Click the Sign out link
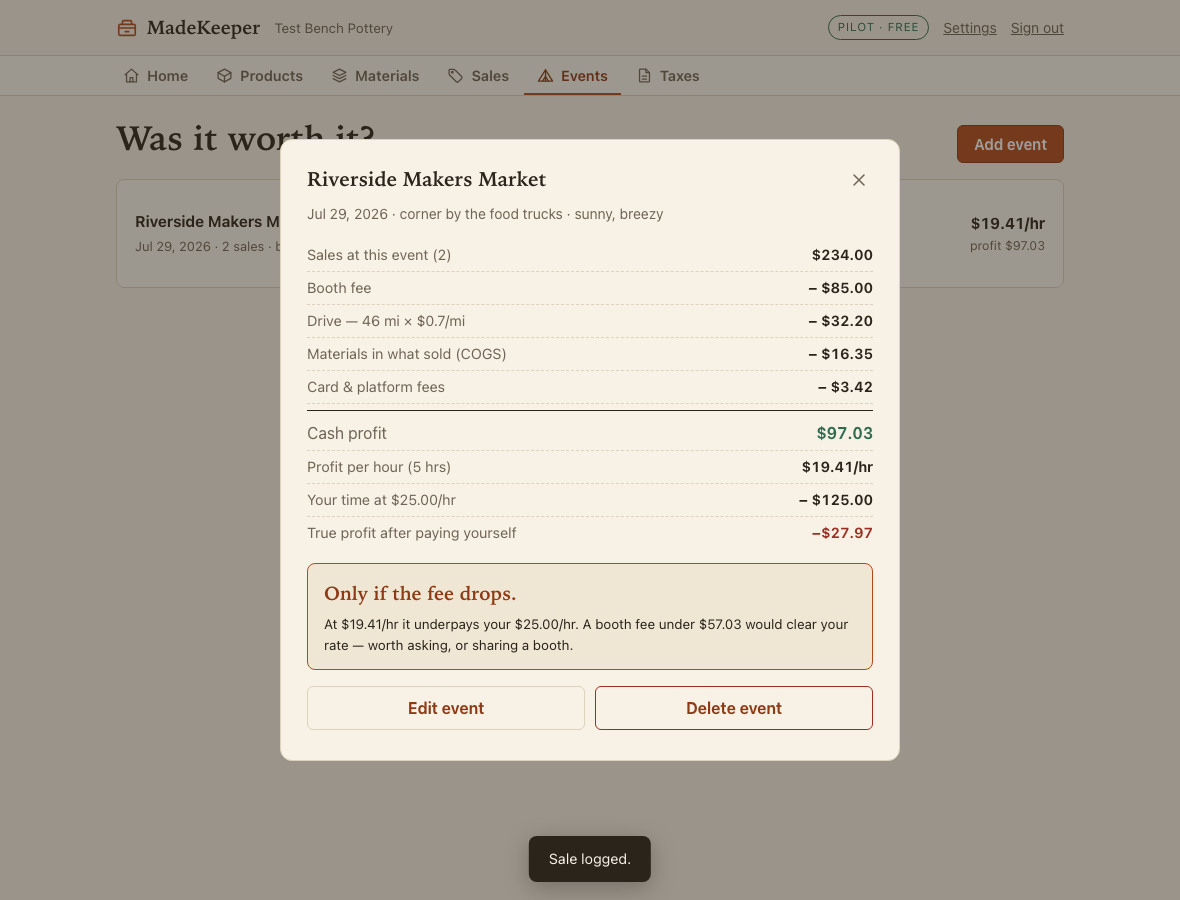The height and width of the screenshot is (900, 1180). tap(1037, 28)
